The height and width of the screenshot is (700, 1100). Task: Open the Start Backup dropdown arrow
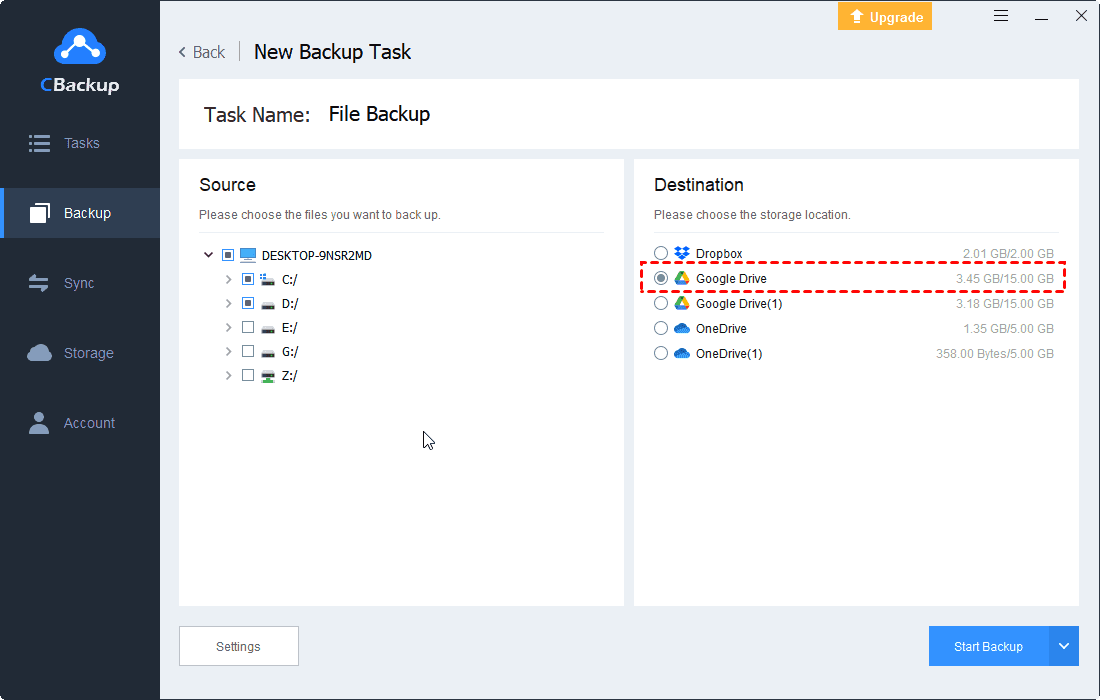pos(1064,646)
